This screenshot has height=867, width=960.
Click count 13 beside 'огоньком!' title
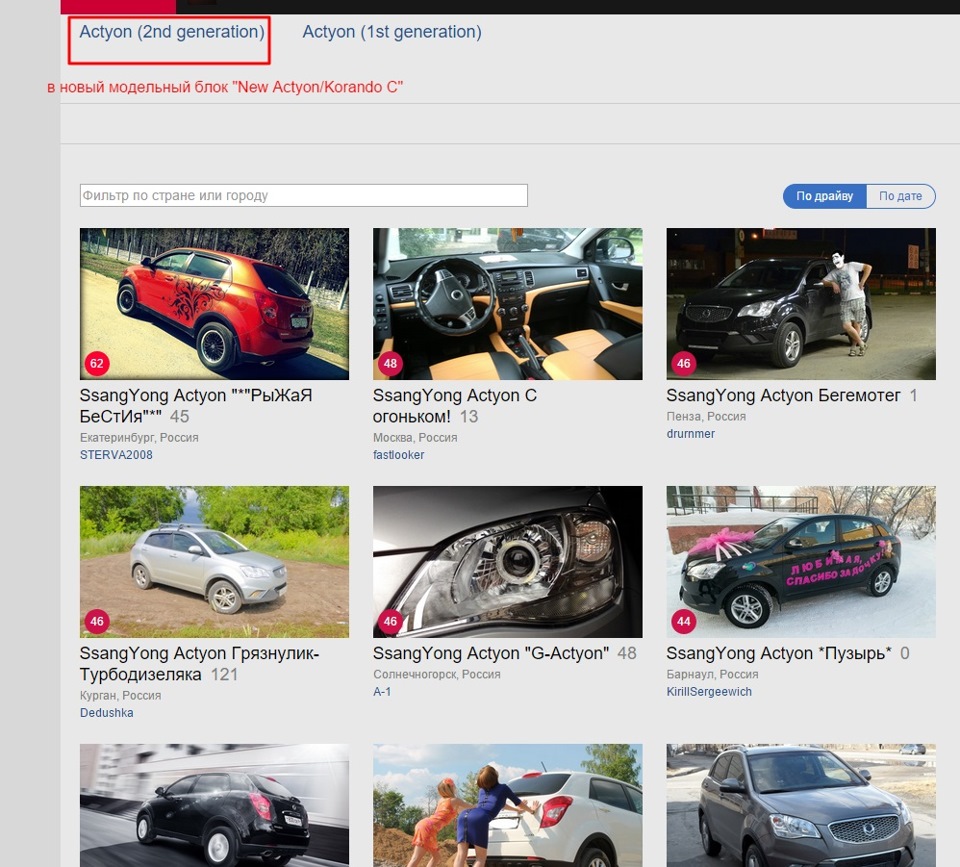click(469, 417)
